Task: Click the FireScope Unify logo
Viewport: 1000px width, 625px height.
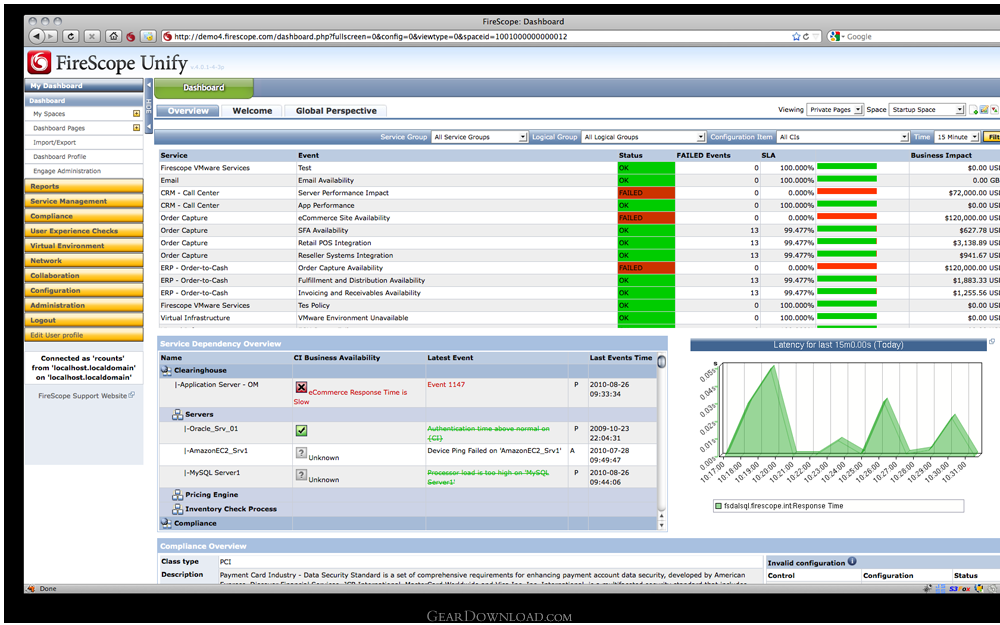Action: click(107, 62)
